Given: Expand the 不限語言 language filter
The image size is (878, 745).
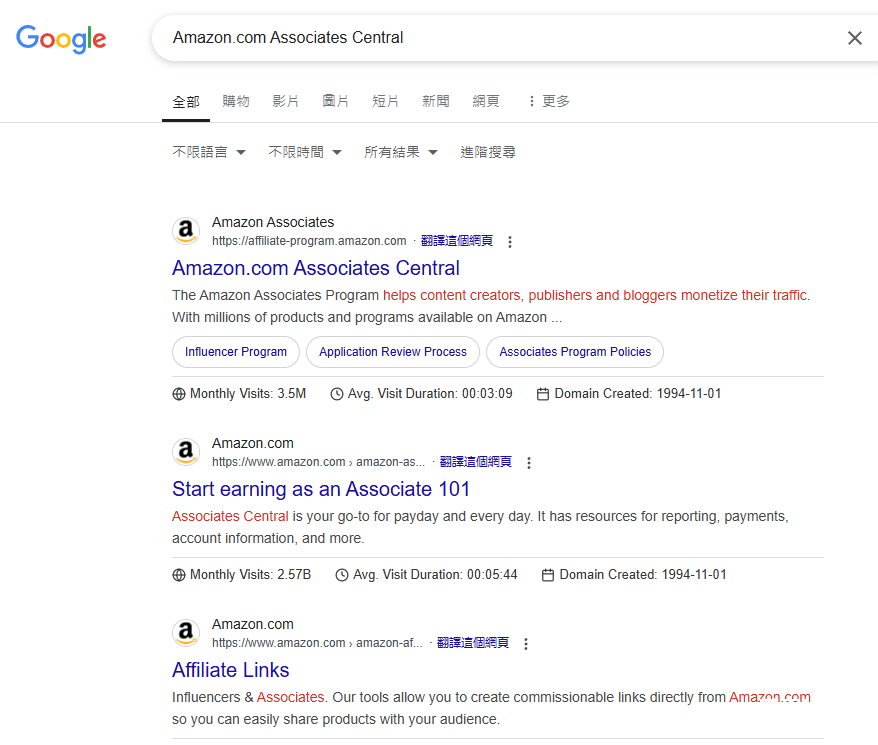Looking at the screenshot, I should coord(209,152).
